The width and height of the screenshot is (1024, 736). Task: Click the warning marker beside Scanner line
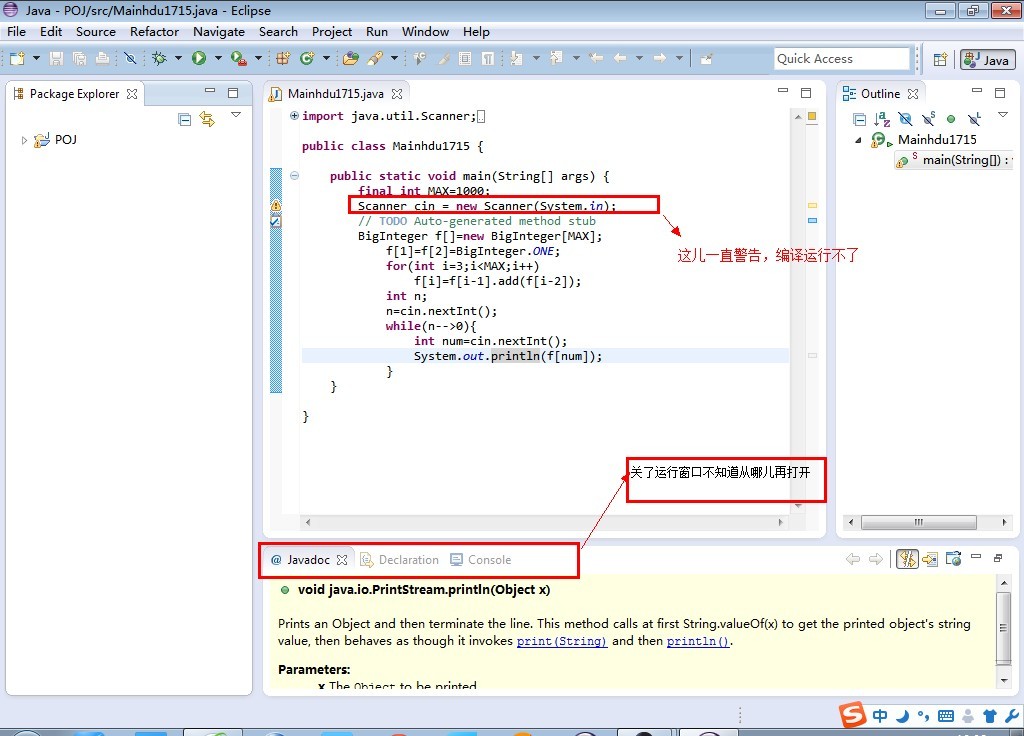[x=276, y=206]
